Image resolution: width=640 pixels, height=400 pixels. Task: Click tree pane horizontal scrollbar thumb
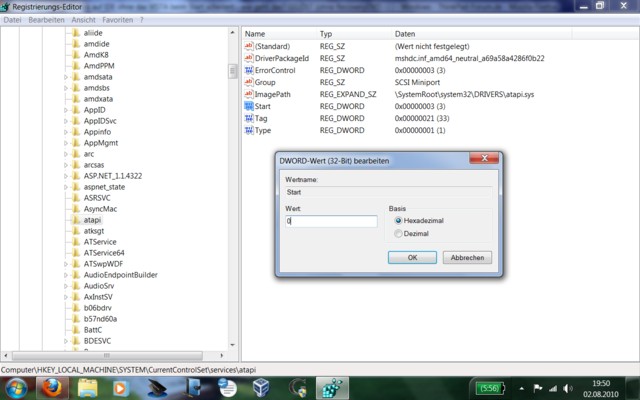107,356
